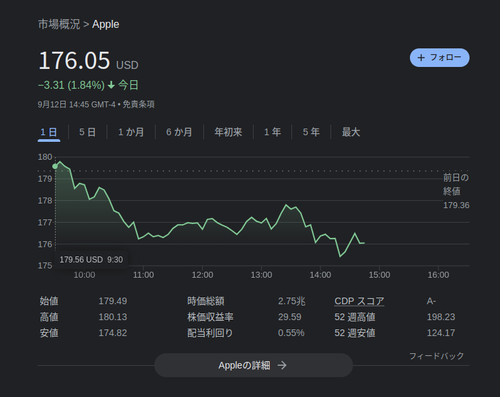Image resolution: width=500 pixels, height=397 pixels.
Task: Select the 最大 range tab
Action: pos(351,132)
